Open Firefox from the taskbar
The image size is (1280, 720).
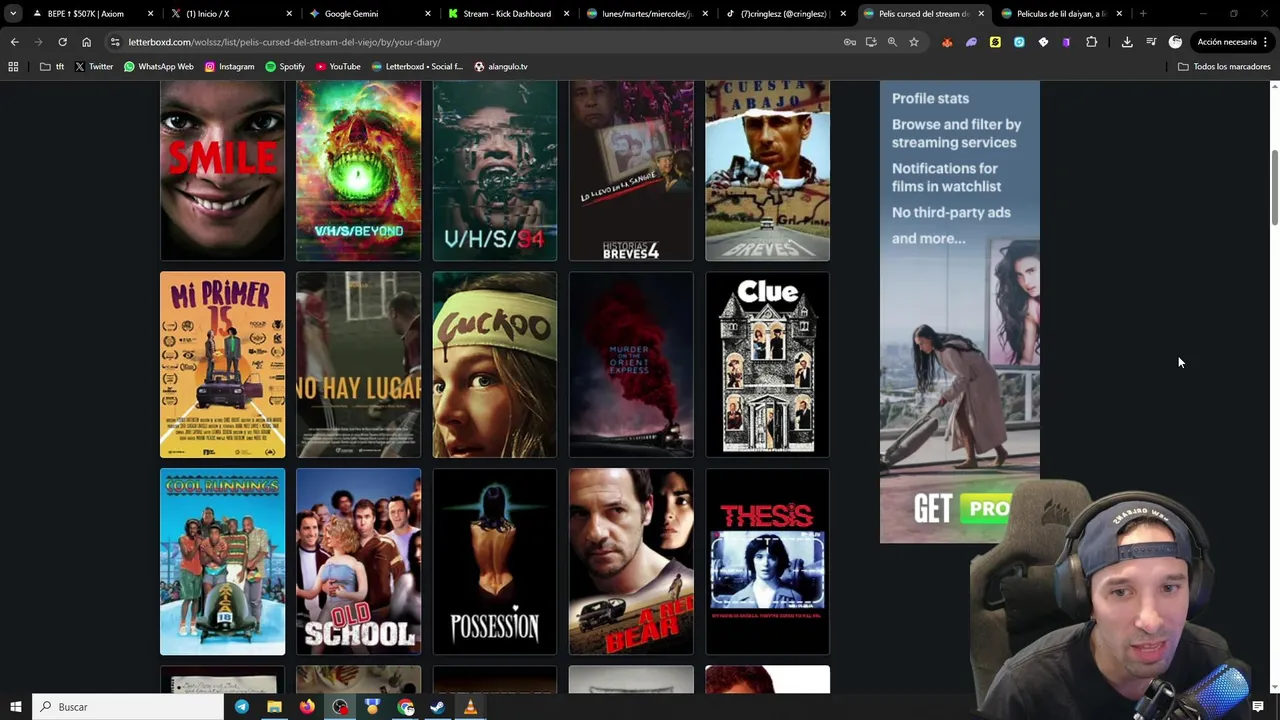coord(307,707)
